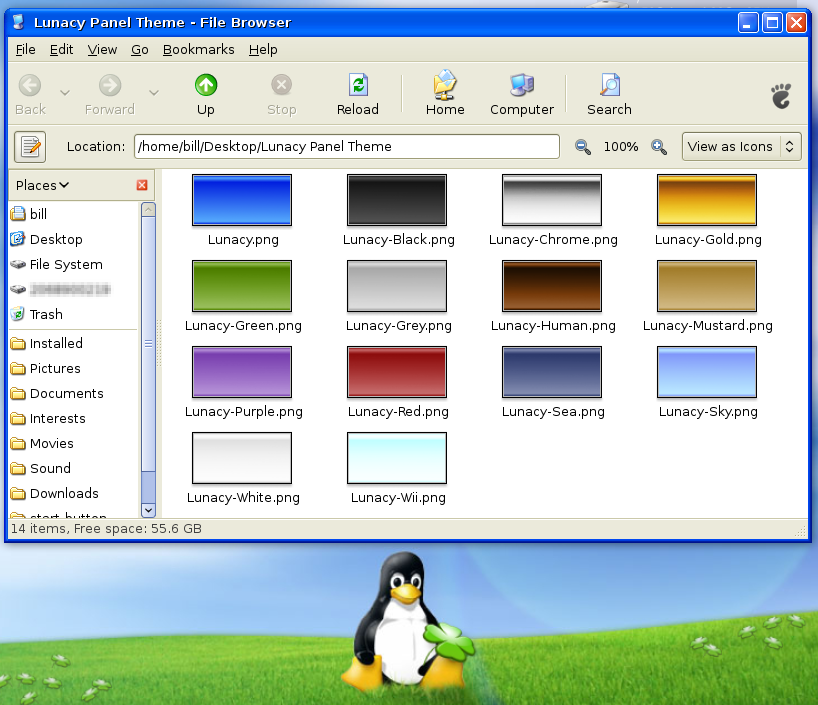Select the Lunacy-Grey.png thumbnail

click(397, 286)
